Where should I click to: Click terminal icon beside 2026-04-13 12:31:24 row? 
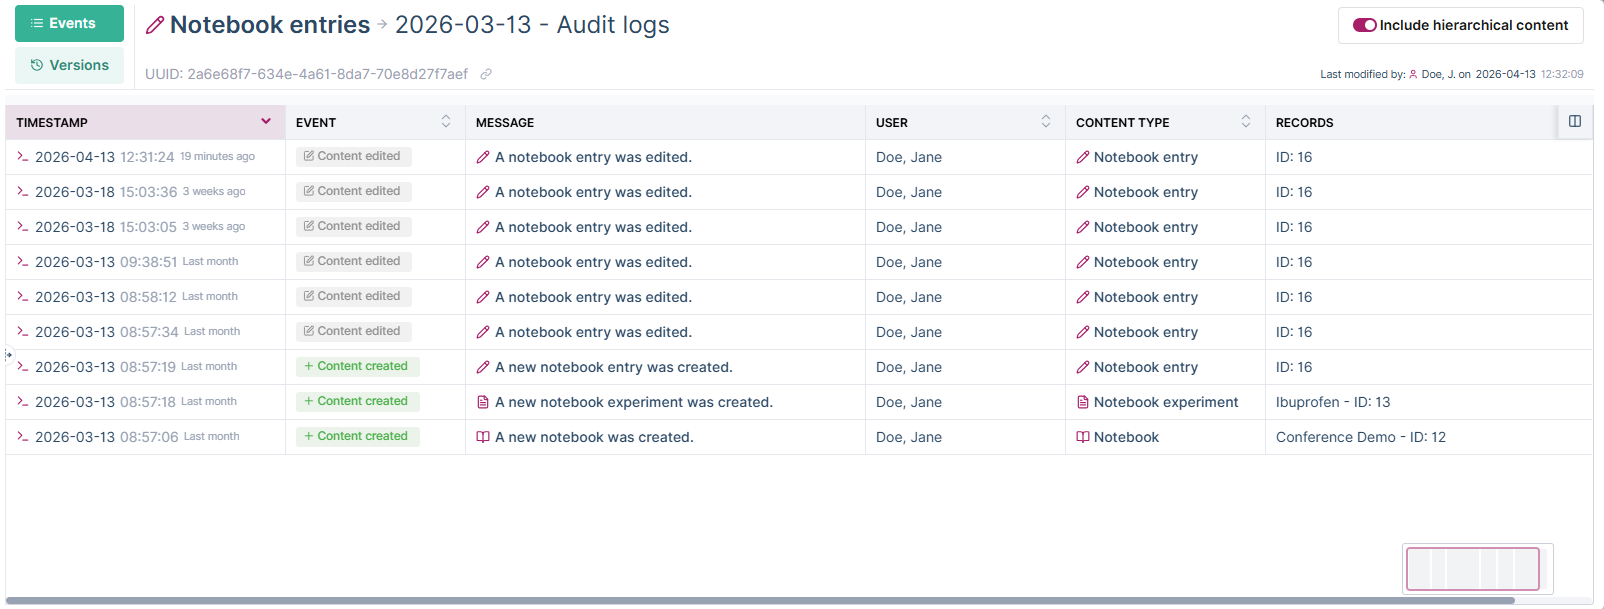[22, 157]
